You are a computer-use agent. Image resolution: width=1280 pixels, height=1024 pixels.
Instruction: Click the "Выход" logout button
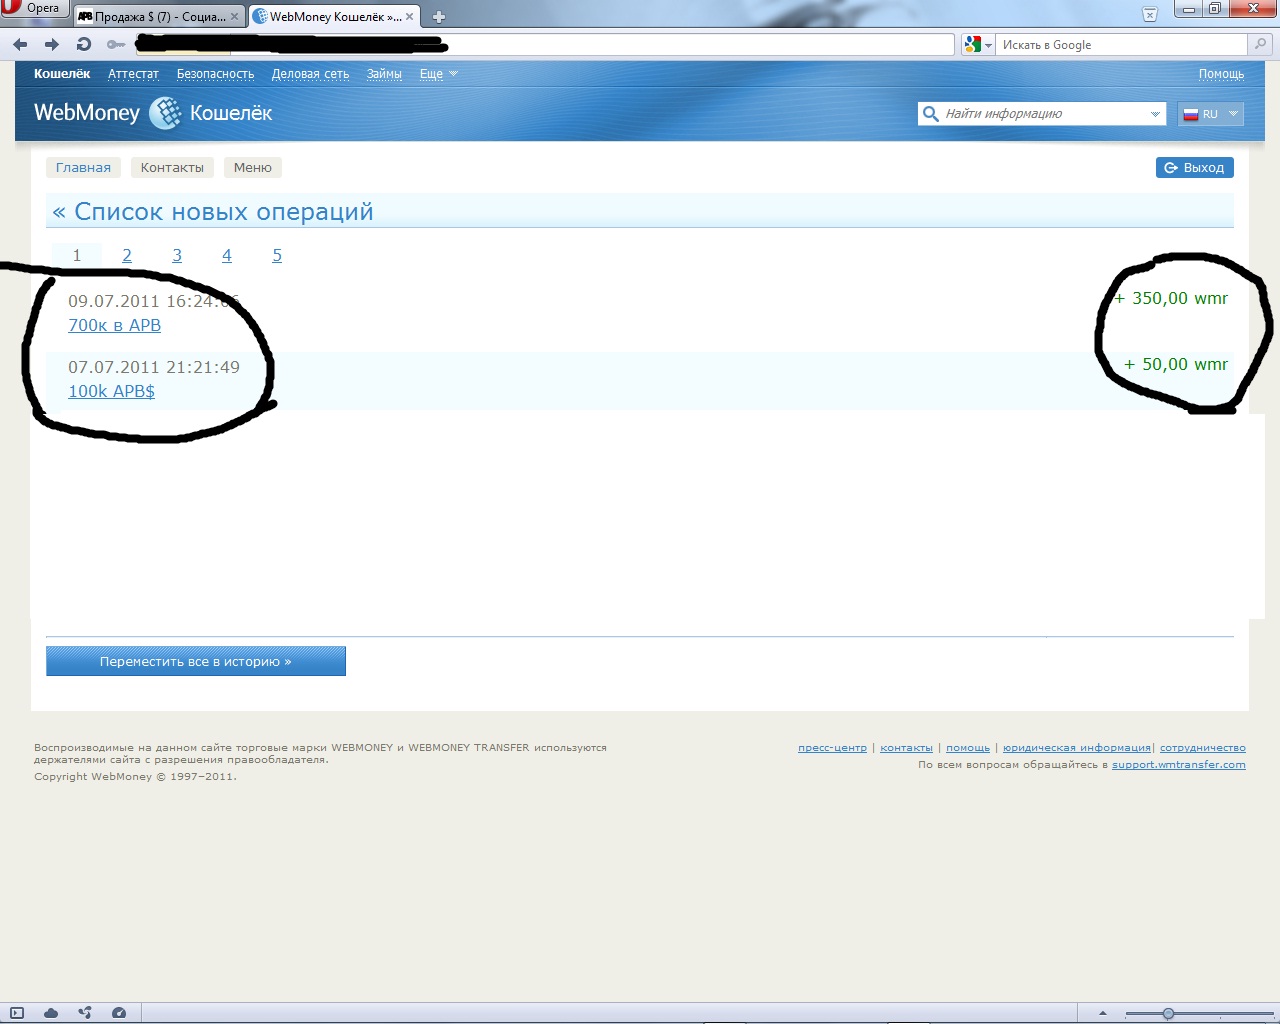click(1194, 168)
